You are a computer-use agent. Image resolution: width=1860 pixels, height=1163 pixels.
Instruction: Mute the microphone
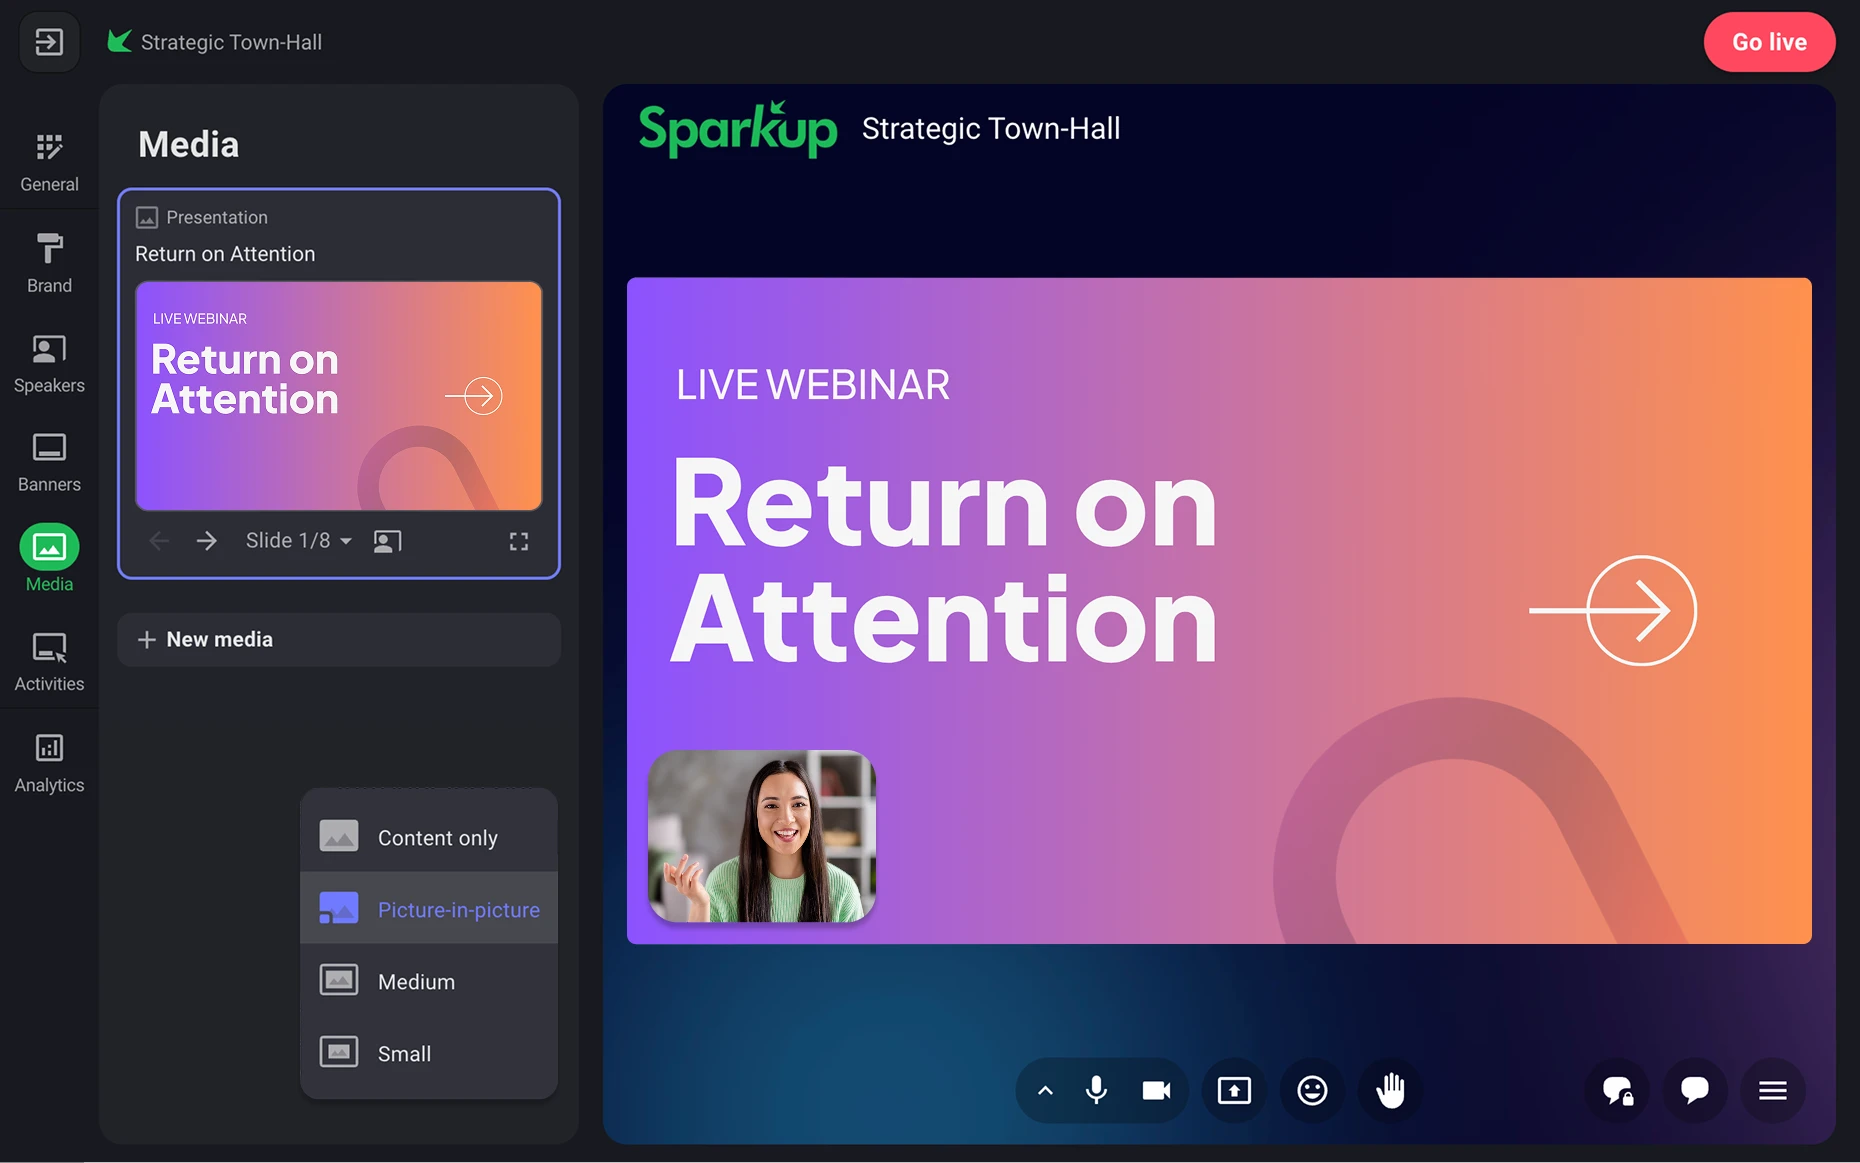tap(1096, 1090)
